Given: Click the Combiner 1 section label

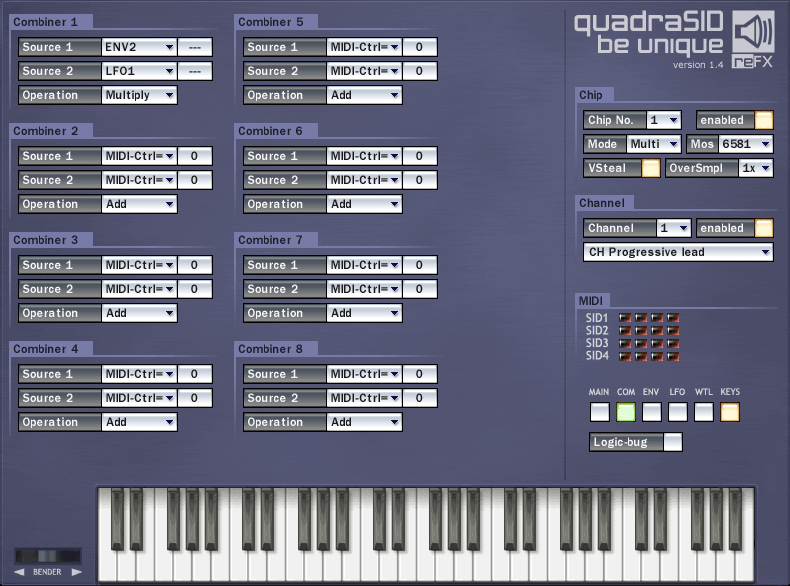Looking at the screenshot, I should [x=45, y=22].
